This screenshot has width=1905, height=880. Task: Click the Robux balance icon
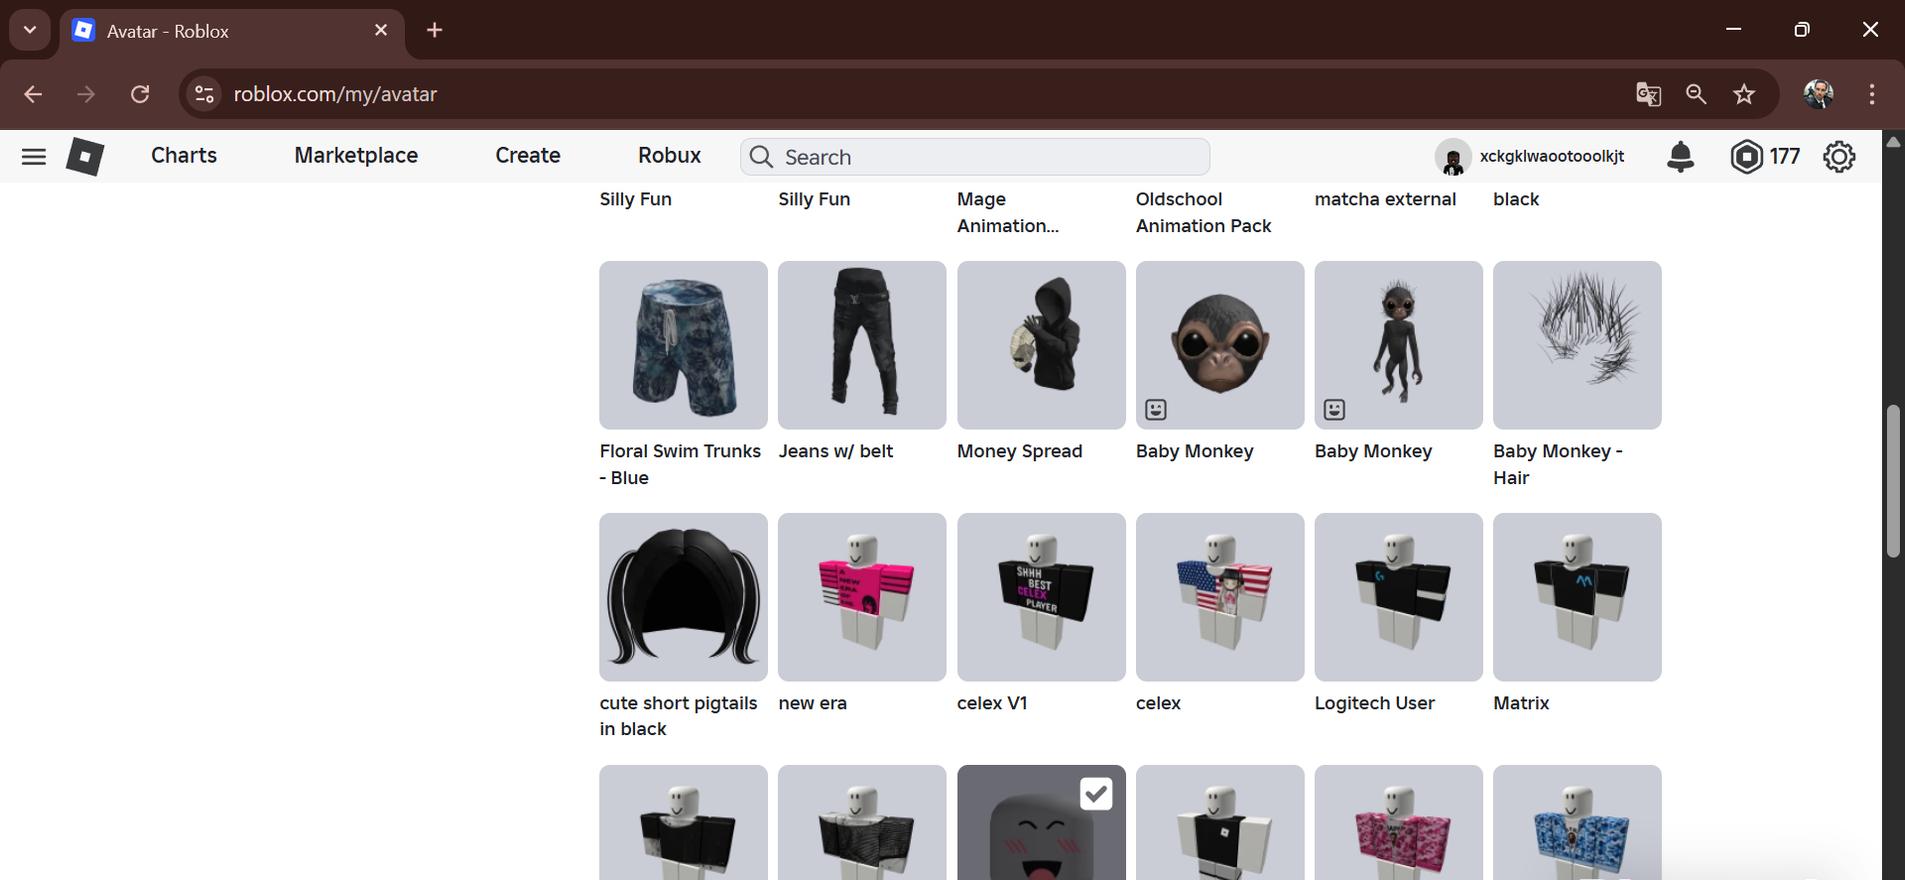[1746, 156]
